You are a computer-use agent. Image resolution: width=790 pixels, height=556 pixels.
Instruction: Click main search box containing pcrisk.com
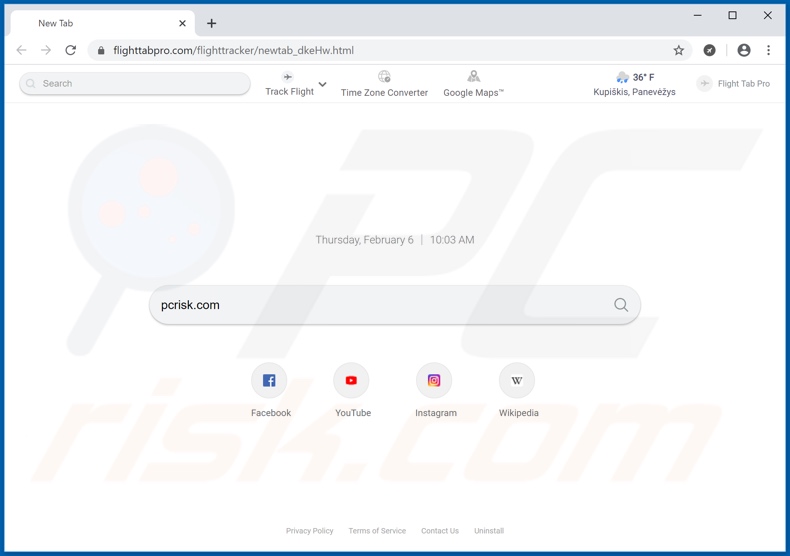[x=394, y=305]
